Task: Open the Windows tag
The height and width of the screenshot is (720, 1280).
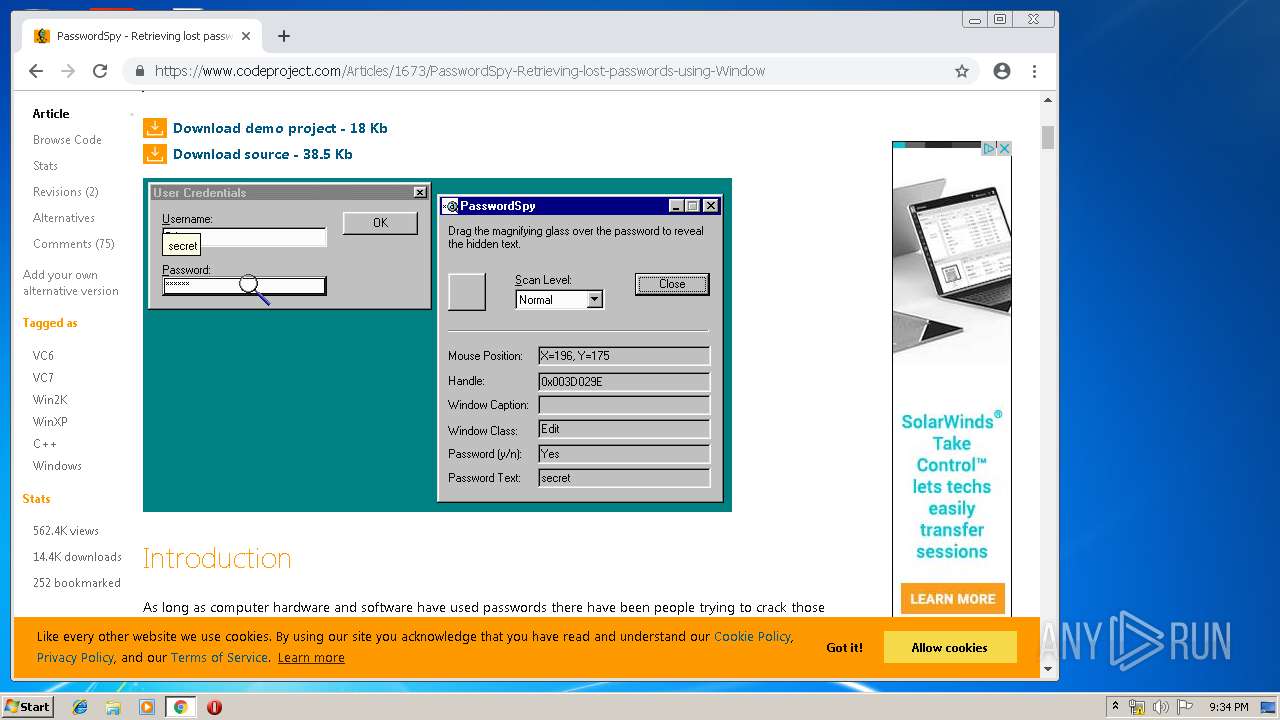Action: tap(57, 466)
